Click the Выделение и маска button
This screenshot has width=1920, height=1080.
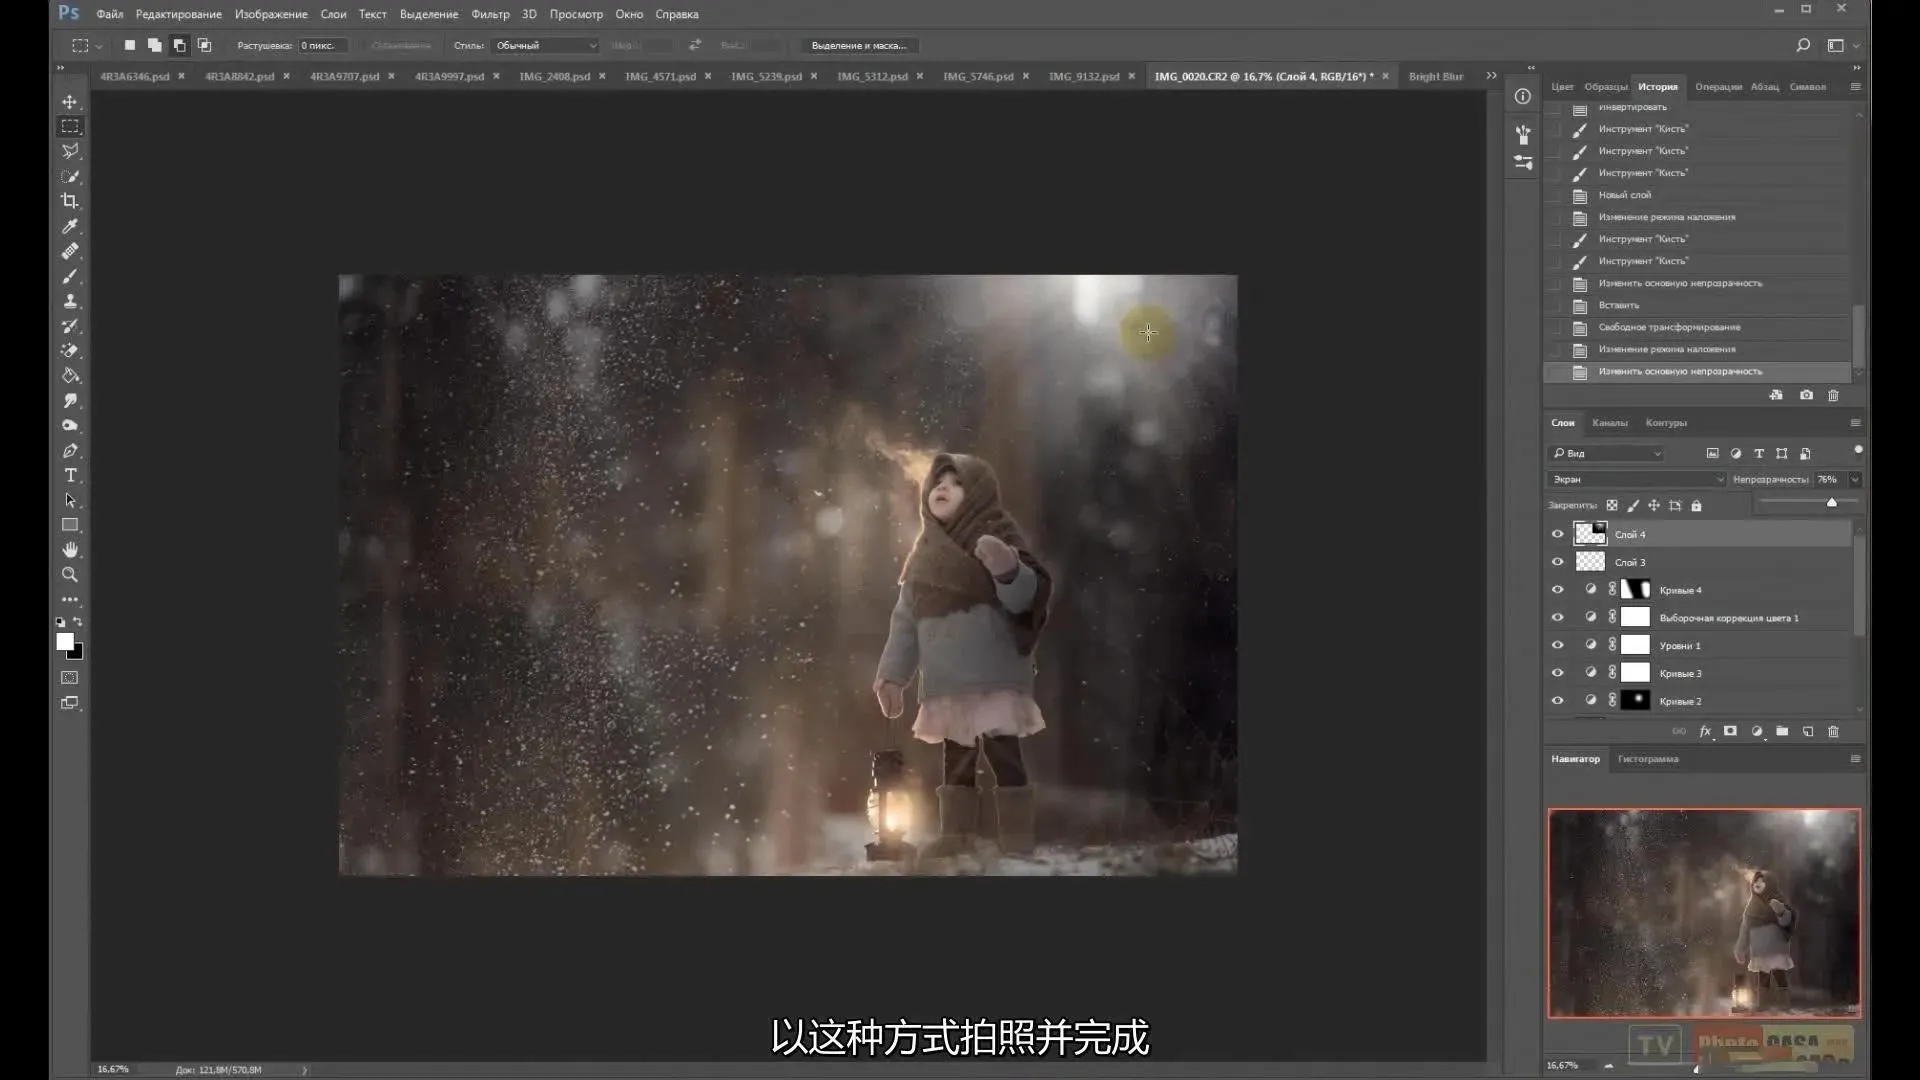pyautogui.click(x=858, y=46)
